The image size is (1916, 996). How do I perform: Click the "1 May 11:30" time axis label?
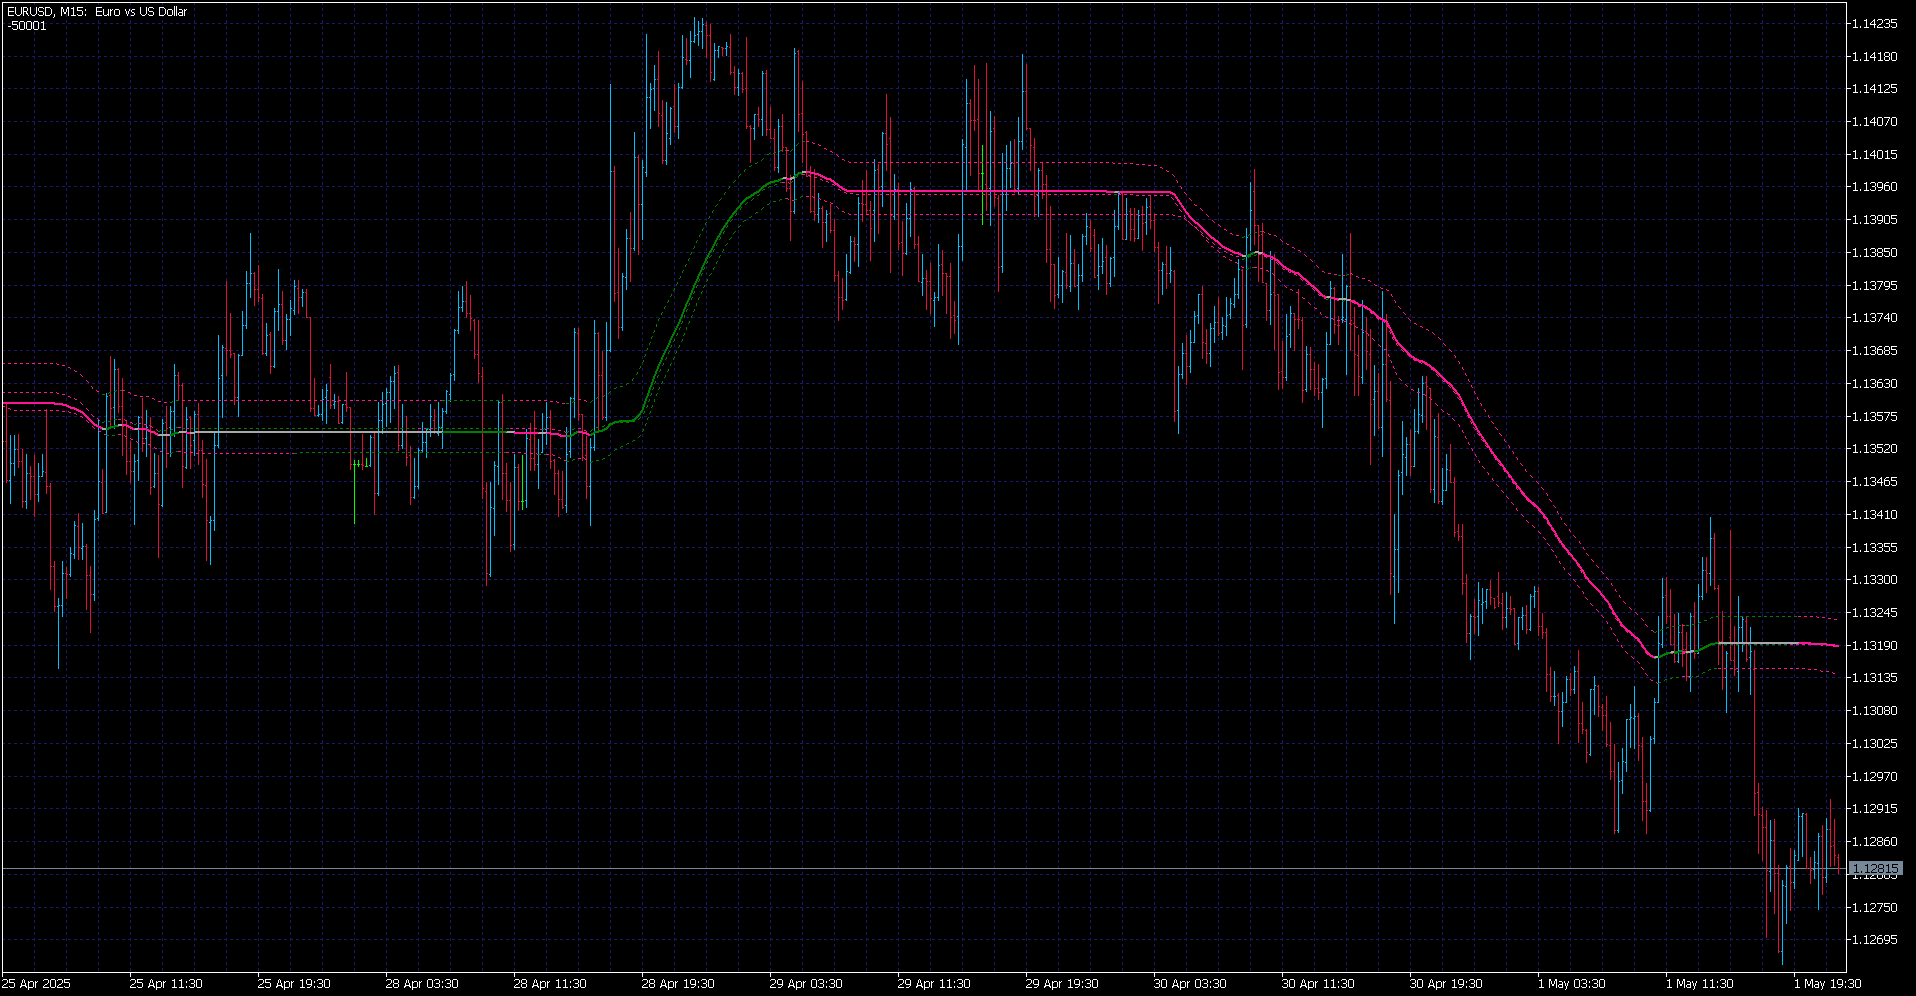pyautogui.click(x=1699, y=984)
